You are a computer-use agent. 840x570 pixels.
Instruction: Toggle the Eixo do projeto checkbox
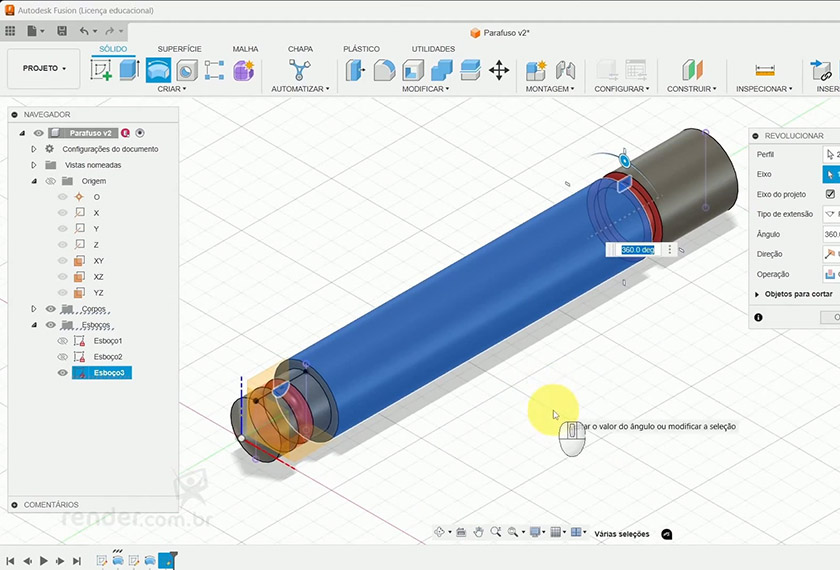coord(829,194)
